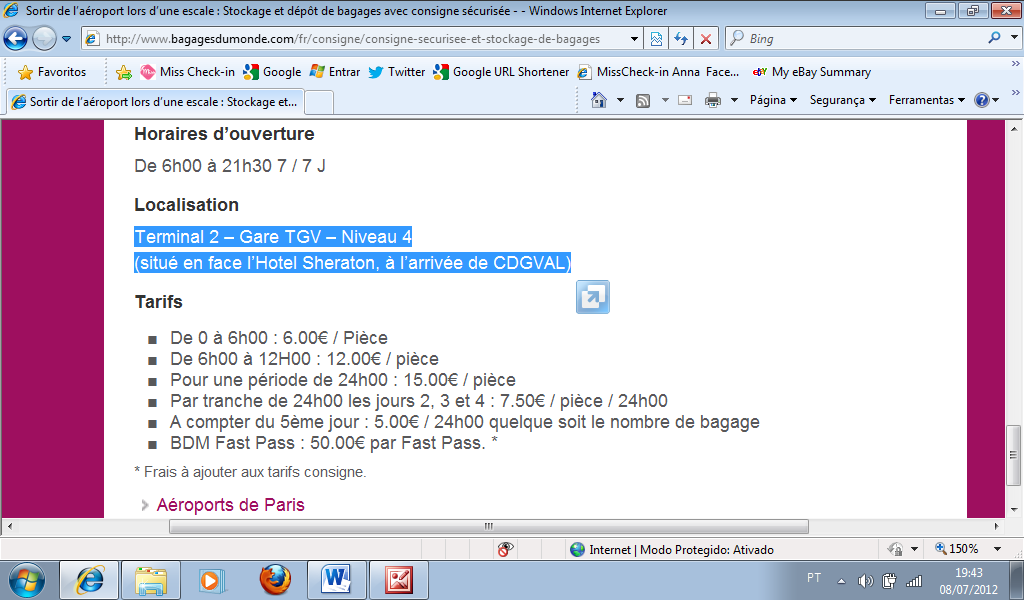Click the RSS feeds icon

(643, 100)
